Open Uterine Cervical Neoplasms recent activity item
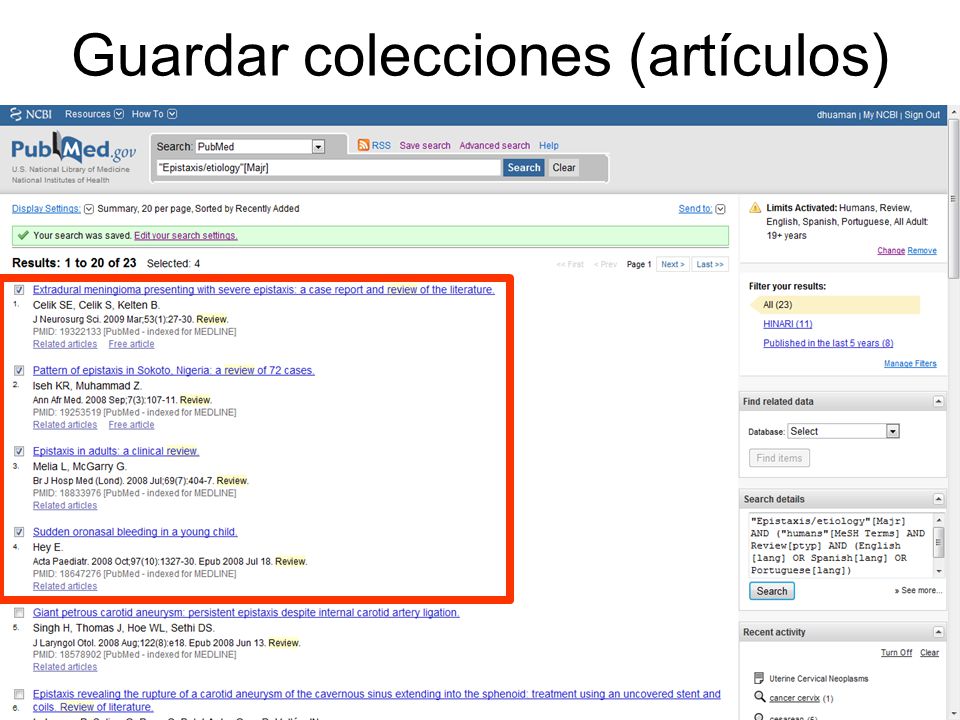The image size is (960, 720). pos(819,678)
